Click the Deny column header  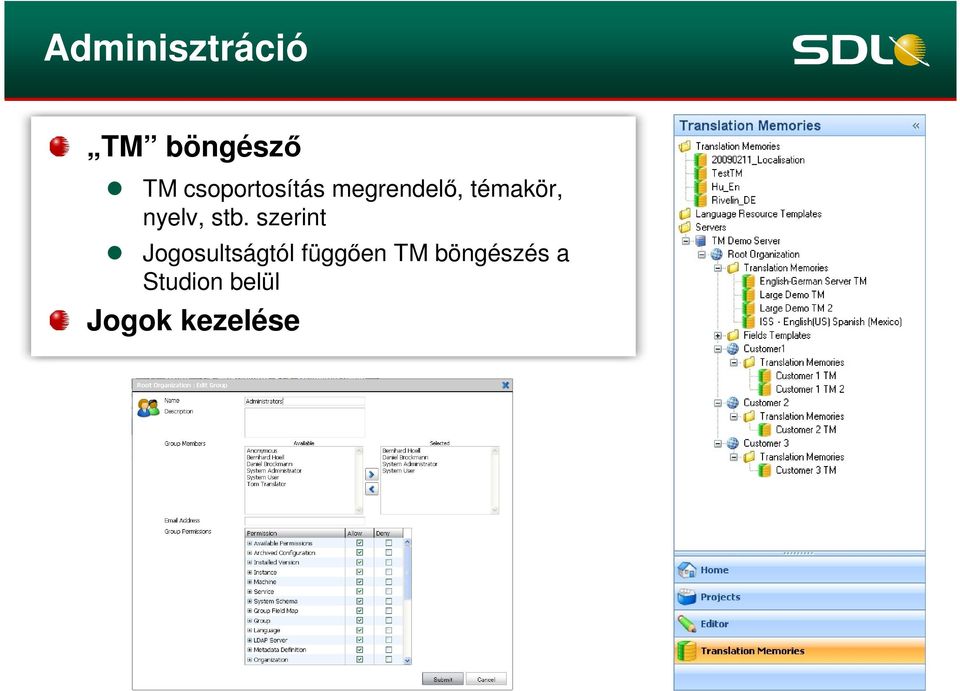click(389, 533)
